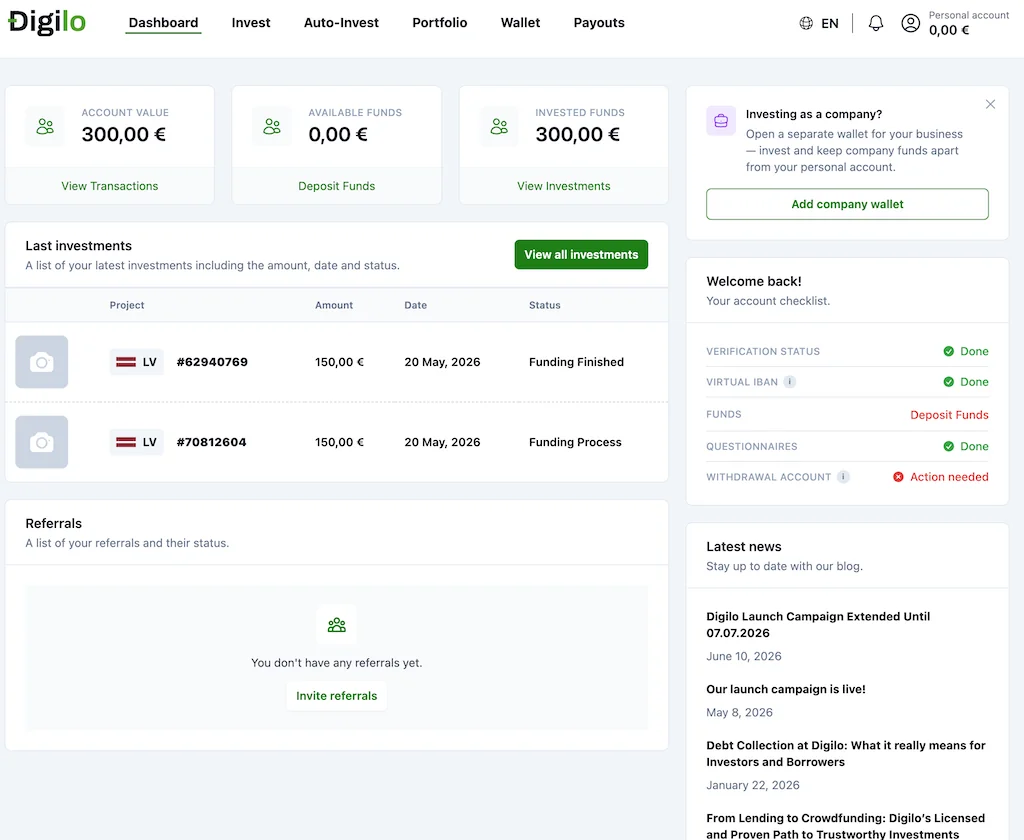Open From Lending to Crowdfunding article
The width and height of the screenshot is (1024, 840).
pyautogui.click(x=845, y=826)
